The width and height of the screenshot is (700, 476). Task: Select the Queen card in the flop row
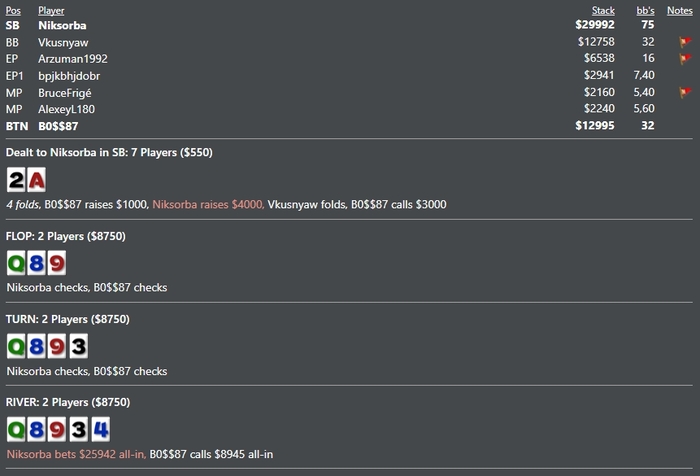pos(16,264)
